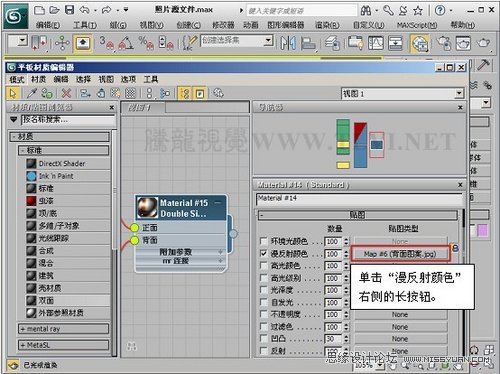Click the Open File folder icon

(54, 10)
